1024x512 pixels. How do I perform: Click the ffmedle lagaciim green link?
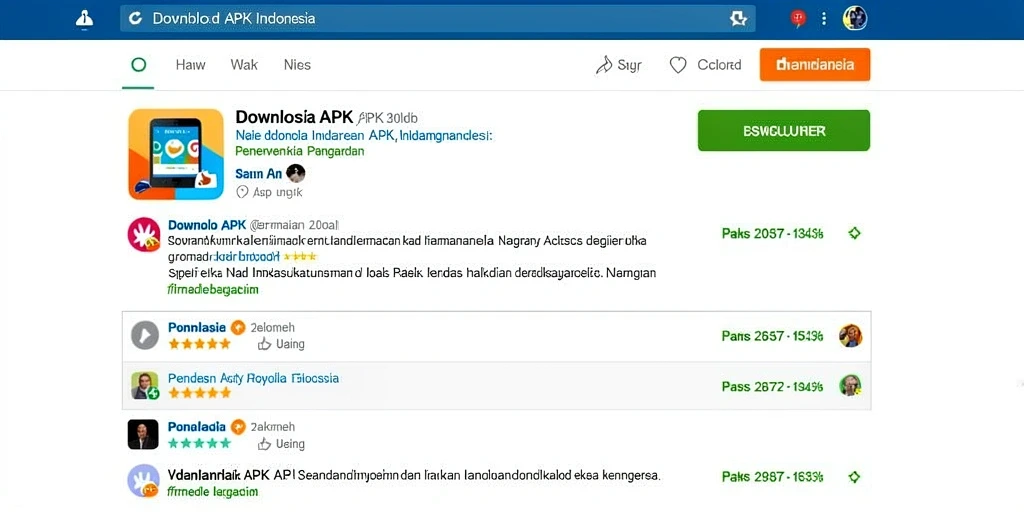pyautogui.click(x=211, y=490)
